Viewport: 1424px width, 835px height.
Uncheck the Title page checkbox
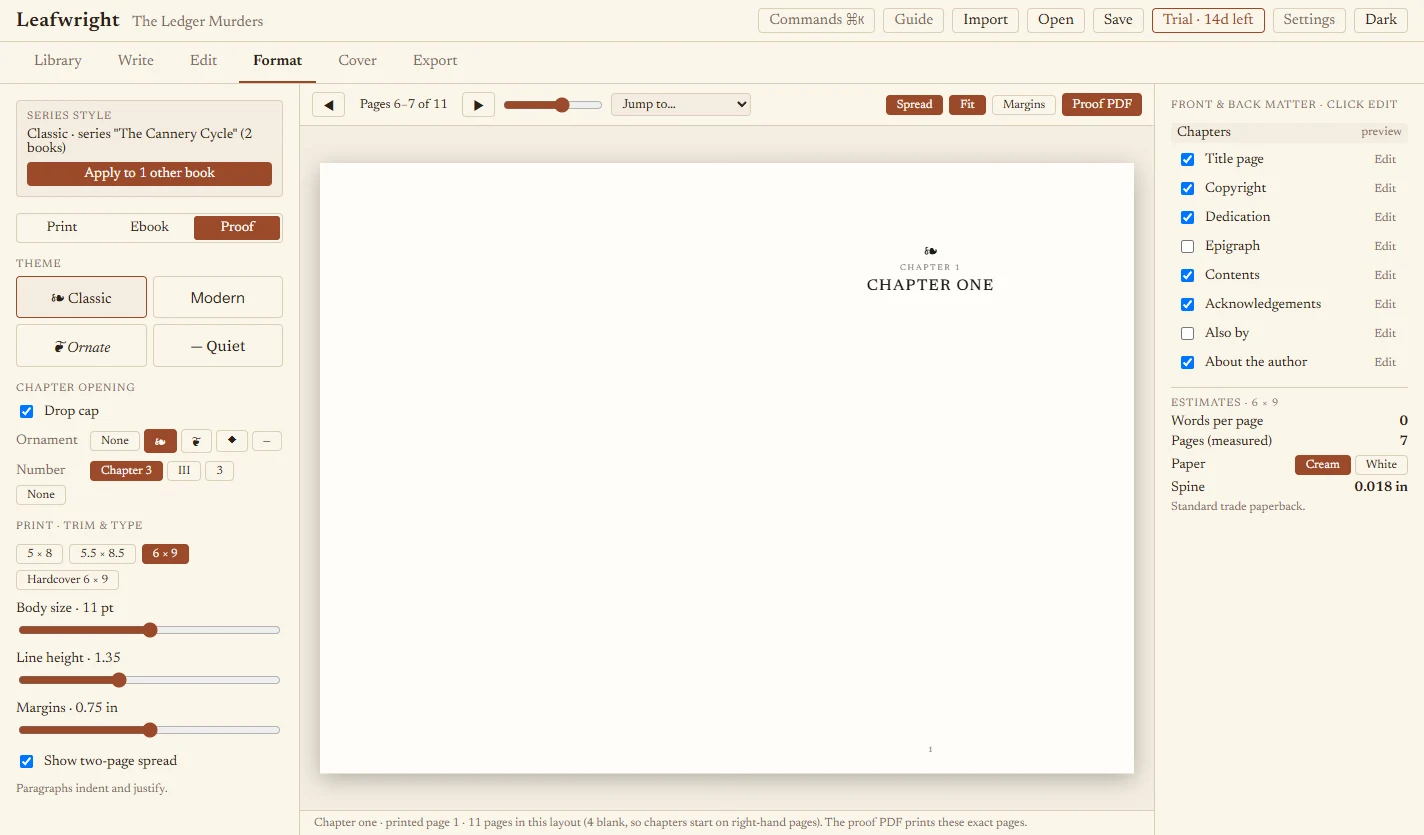[x=1188, y=159]
